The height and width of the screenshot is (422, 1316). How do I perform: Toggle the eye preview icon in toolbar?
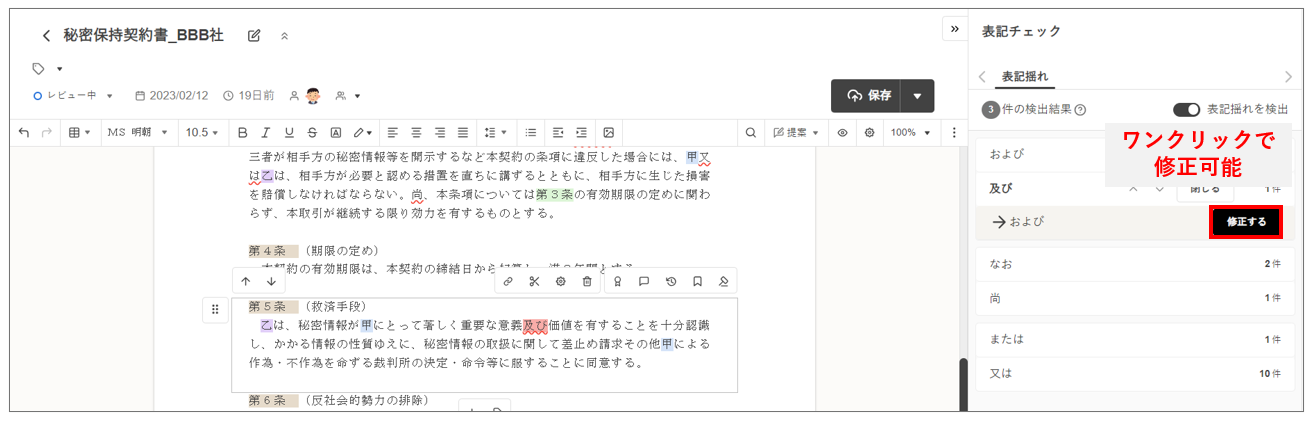pos(842,133)
